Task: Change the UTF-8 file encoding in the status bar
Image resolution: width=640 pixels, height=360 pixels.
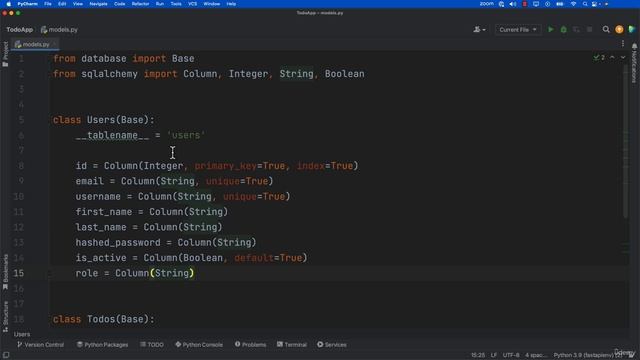Action: 511,355
